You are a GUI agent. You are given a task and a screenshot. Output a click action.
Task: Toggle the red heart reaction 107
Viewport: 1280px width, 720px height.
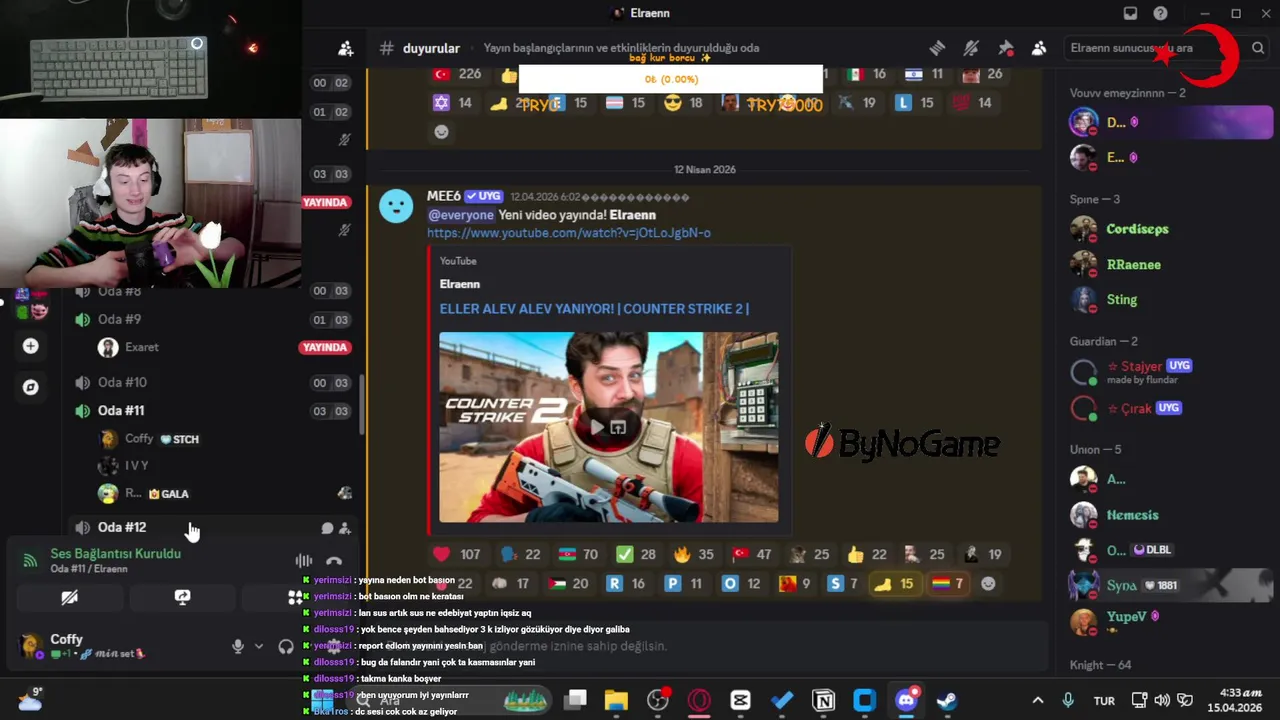click(456, 554)
